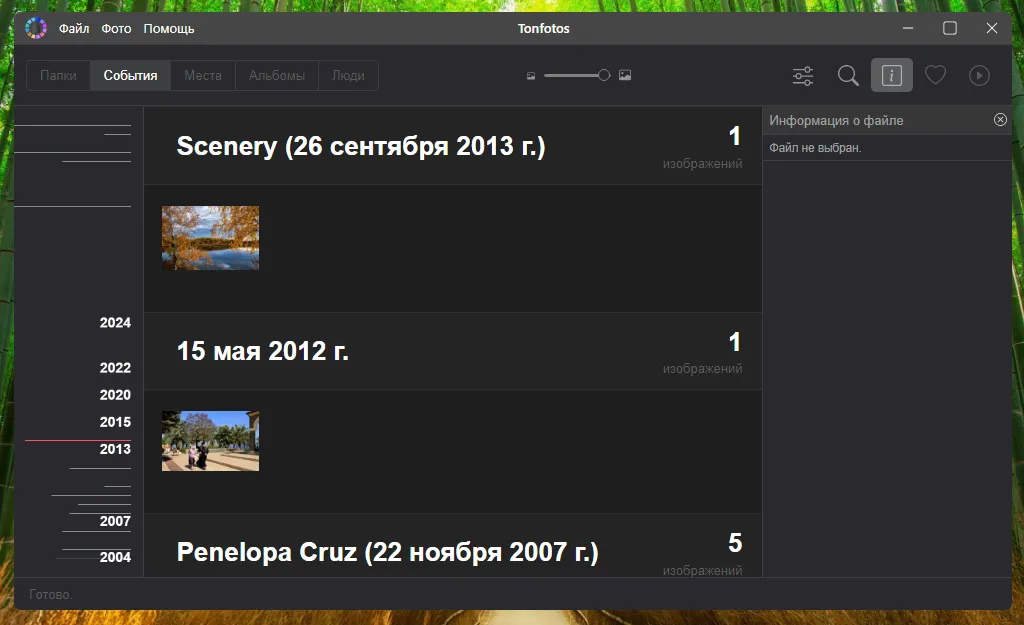Click the small thumbnail size icon
The image size is (1024, 625).
click(531, 76)
